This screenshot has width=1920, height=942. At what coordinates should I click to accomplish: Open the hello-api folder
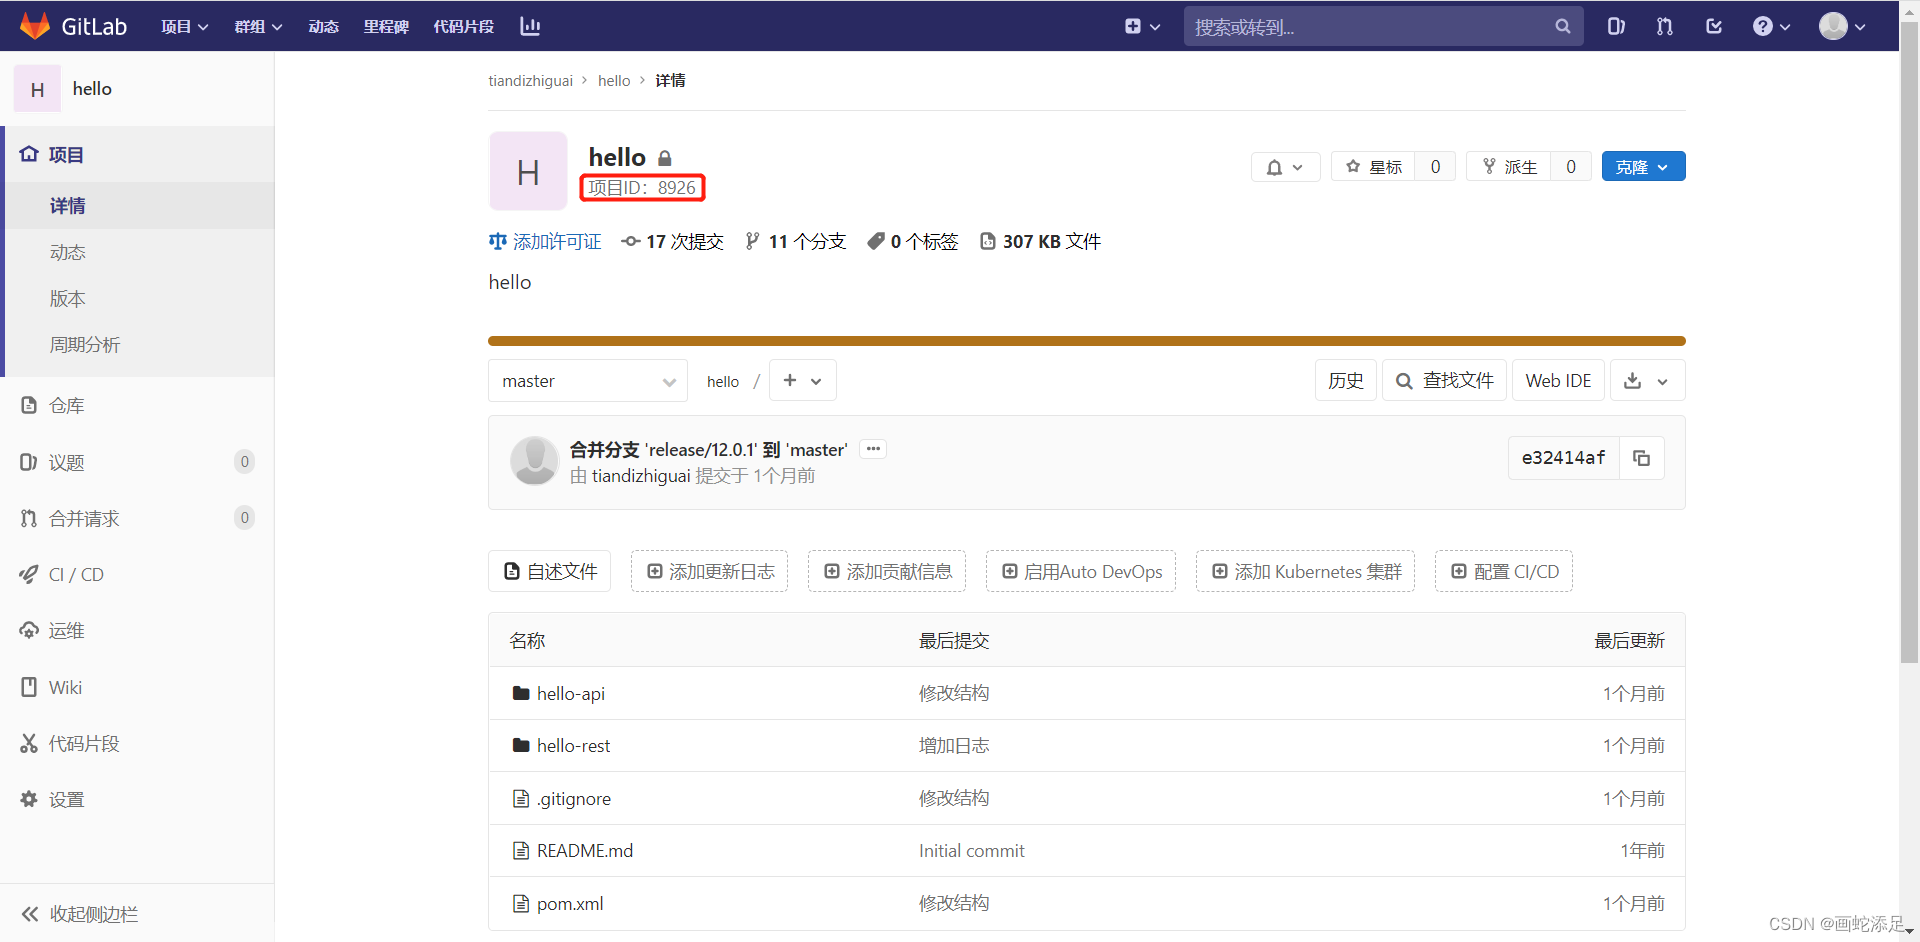pyautogui.click(x=571, y=693)
